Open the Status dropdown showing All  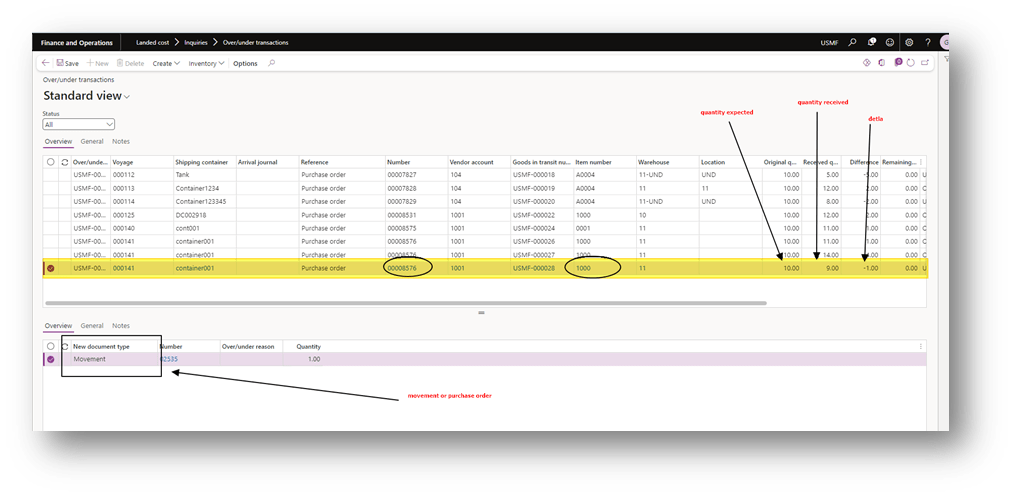tap(78, 124)
